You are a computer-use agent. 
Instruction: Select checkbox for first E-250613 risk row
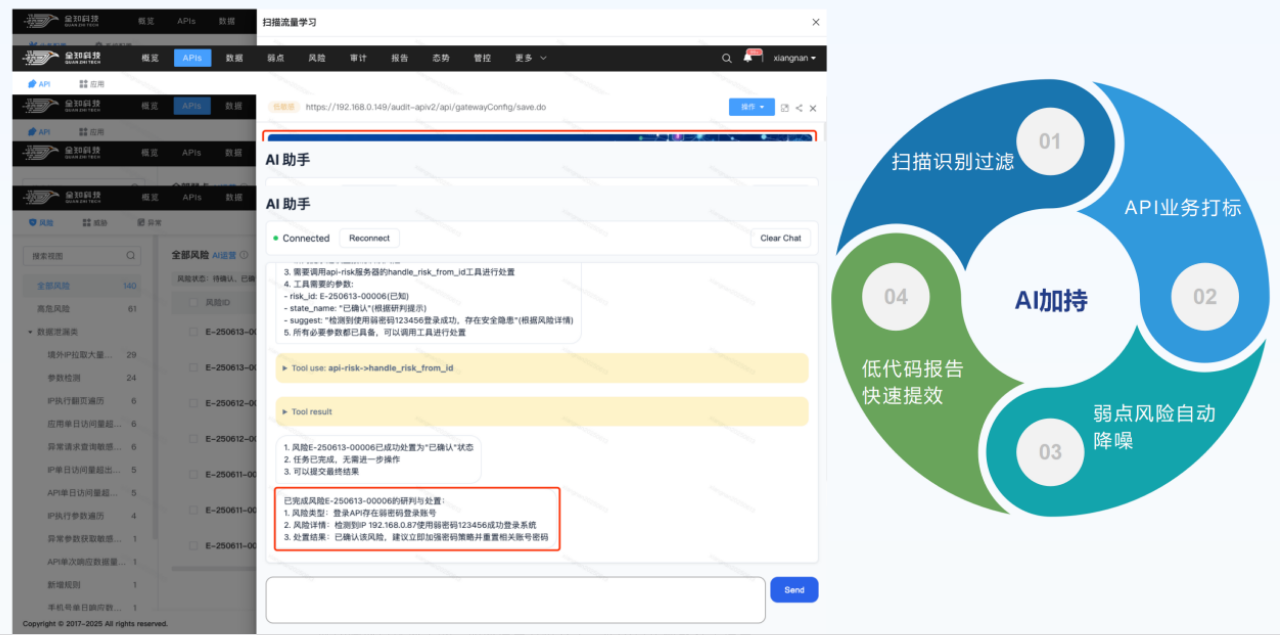coord(192,331)
